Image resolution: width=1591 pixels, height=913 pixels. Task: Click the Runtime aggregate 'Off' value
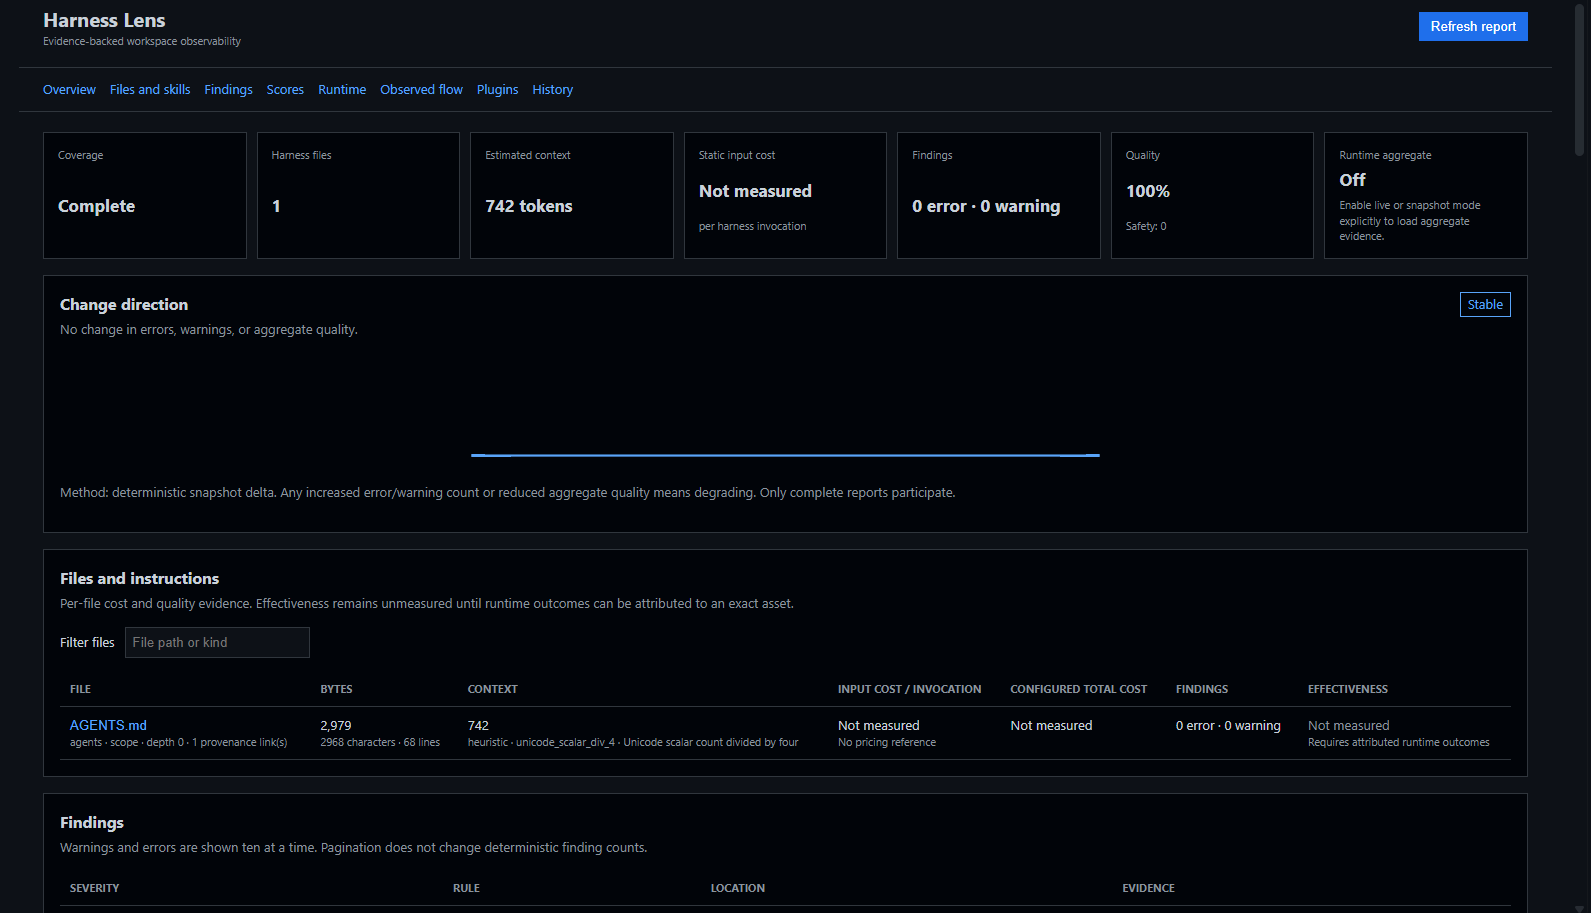[1352, 180]
